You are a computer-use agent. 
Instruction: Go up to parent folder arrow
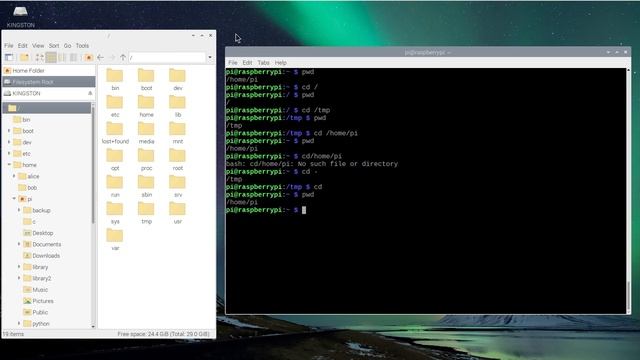[x=123, y=58]
